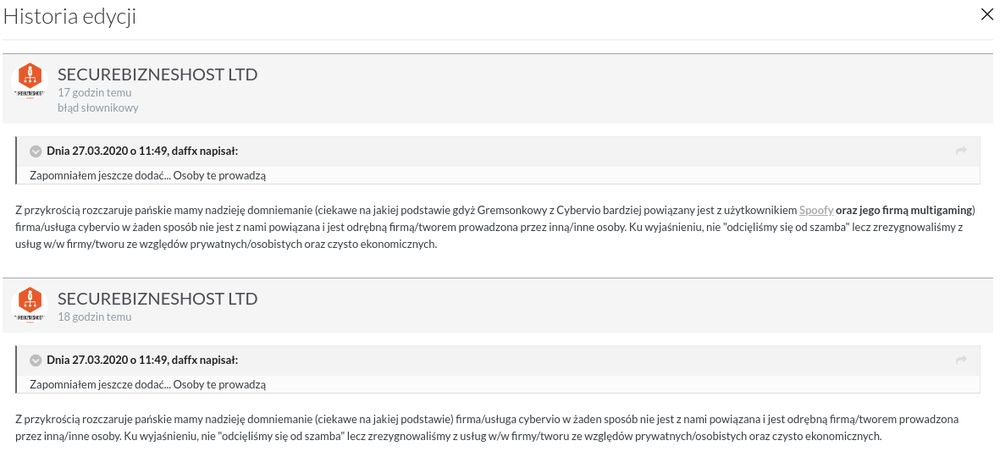The image size is (1000, 468).
Task: Open the Spoofy user link
Action: pyautogui.click(x=816, y=210)
